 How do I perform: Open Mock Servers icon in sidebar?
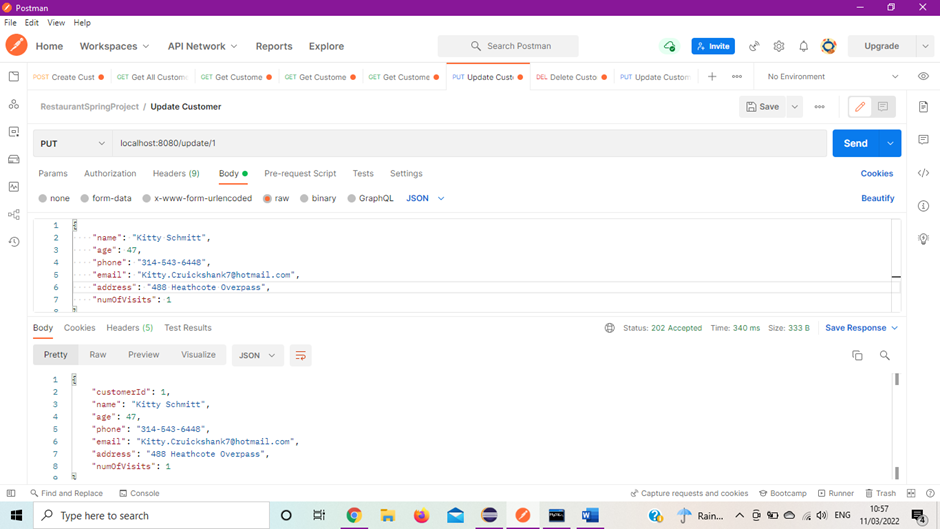click(x=14, y=160)
